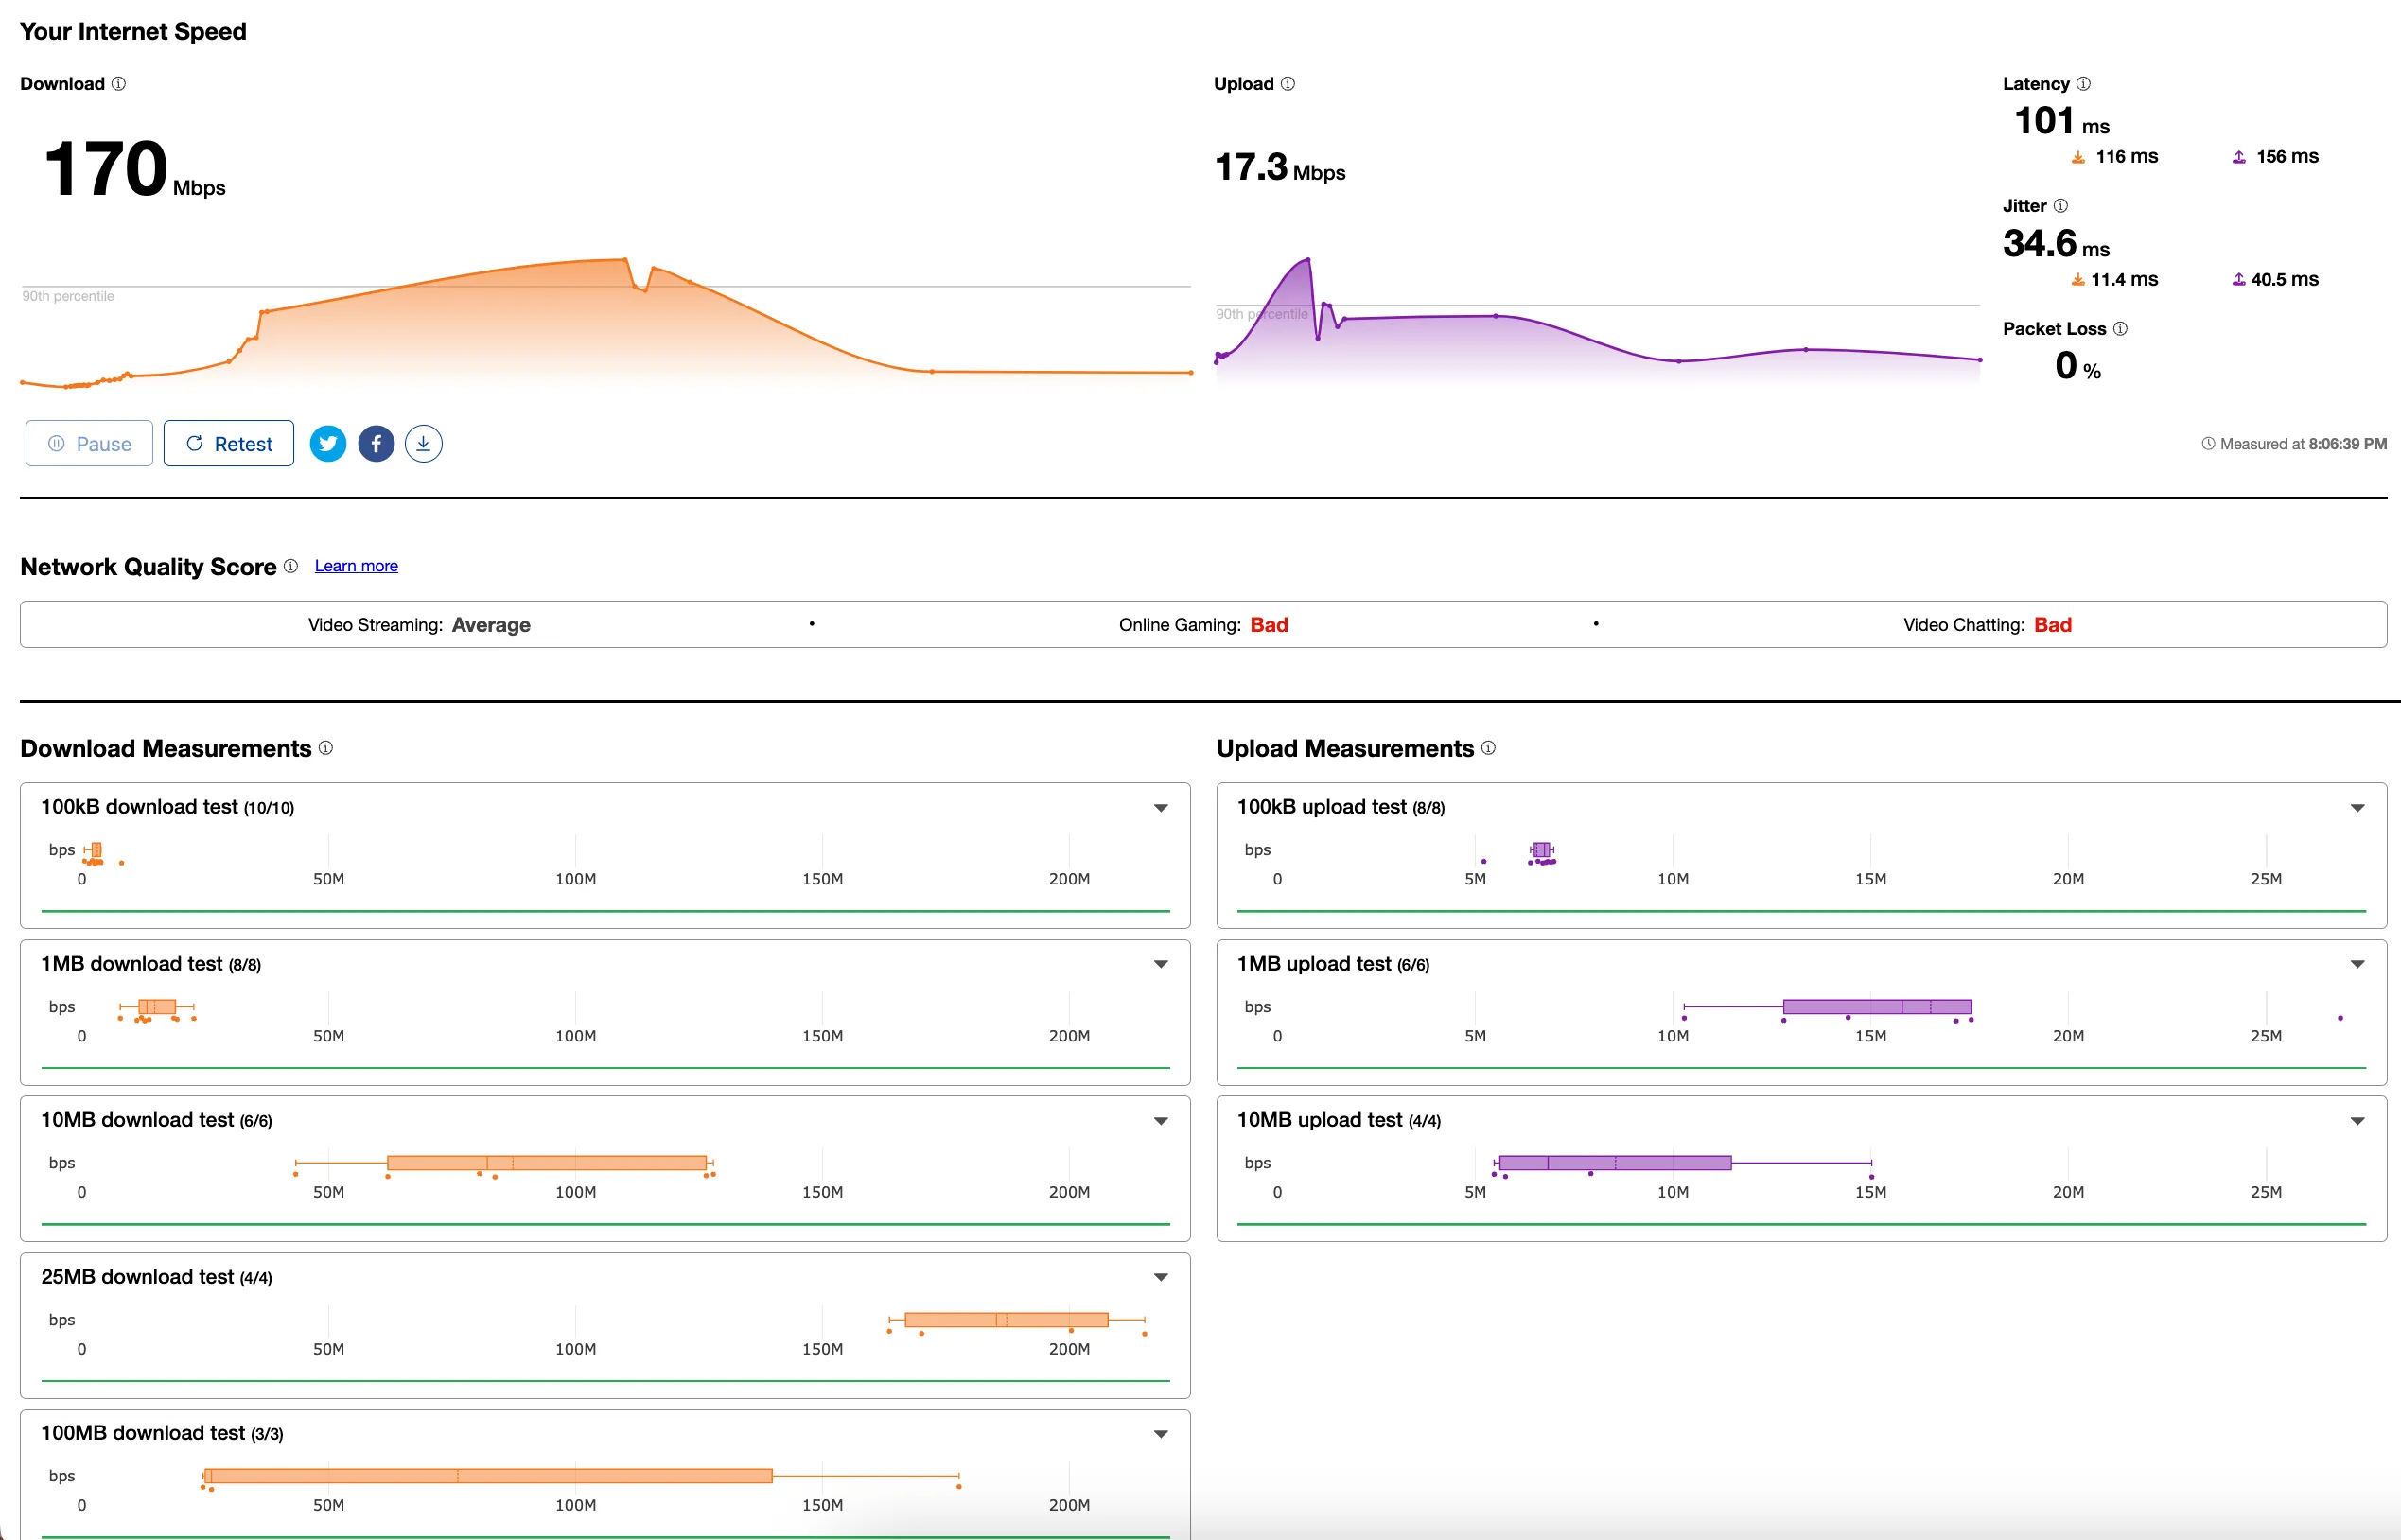The width and height of the screenshot is (2401, 1540).
Task: Click the info icon beside Packet Loss
Action: tap(2120, 328)
